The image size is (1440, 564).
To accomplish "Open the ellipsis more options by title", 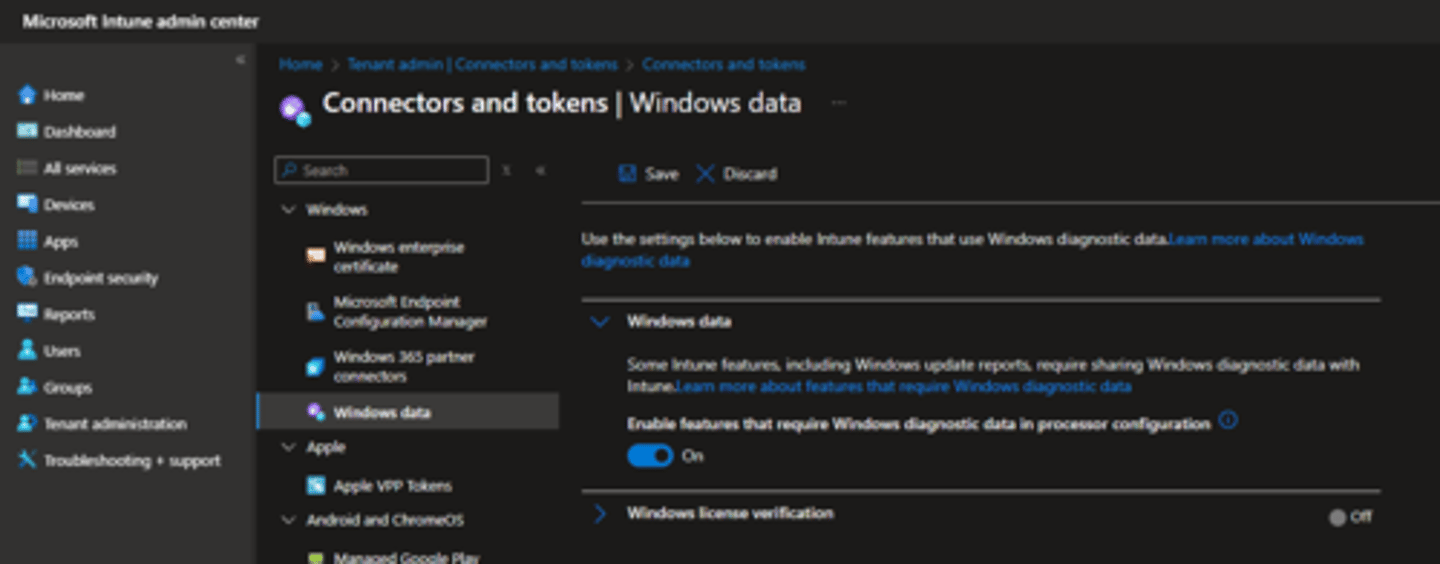I will (x=838, y=102).
